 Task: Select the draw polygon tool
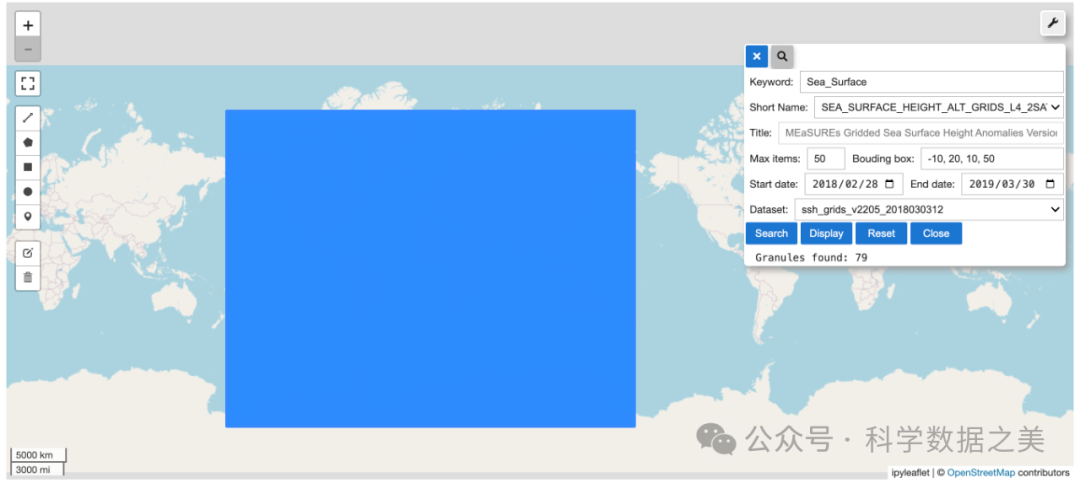(28, 142)
